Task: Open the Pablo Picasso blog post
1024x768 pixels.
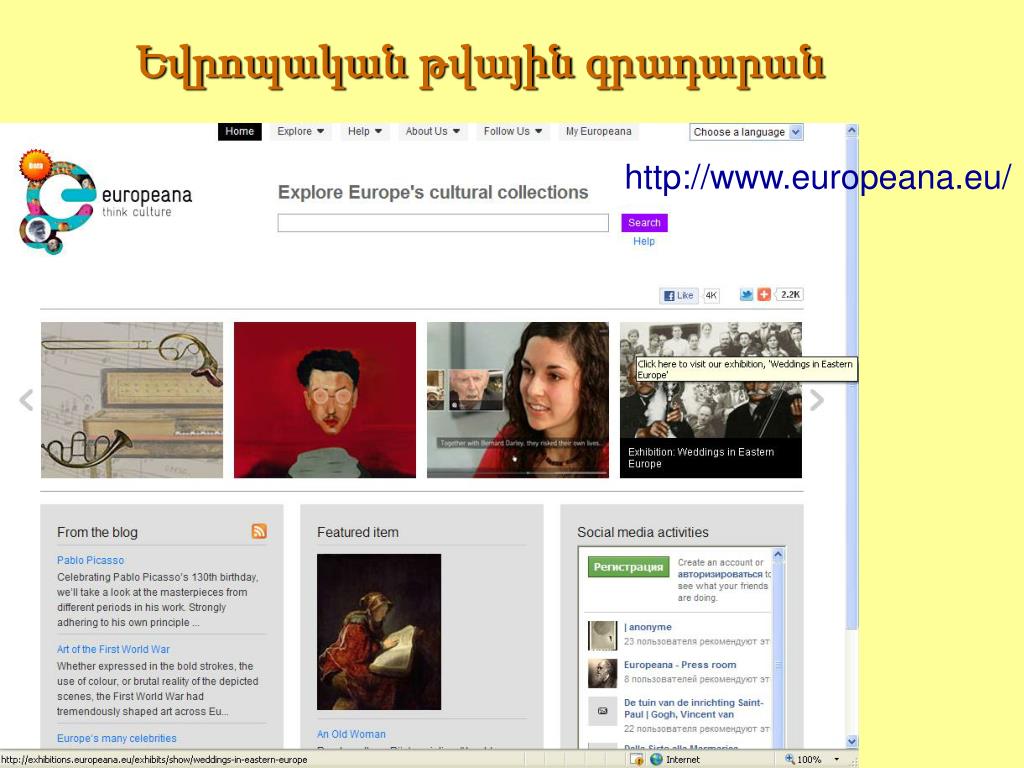Action: tap(90, 560)
